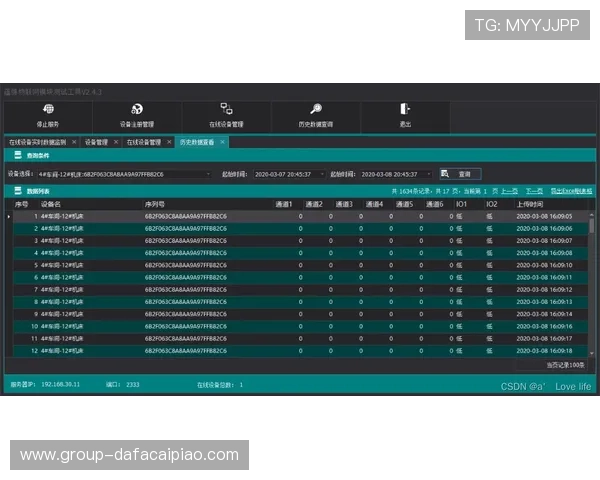The height and width of the screenshot is (480, 600).
Task: Sort by the 上传时间 column header
Action: (x=530, y=204)
